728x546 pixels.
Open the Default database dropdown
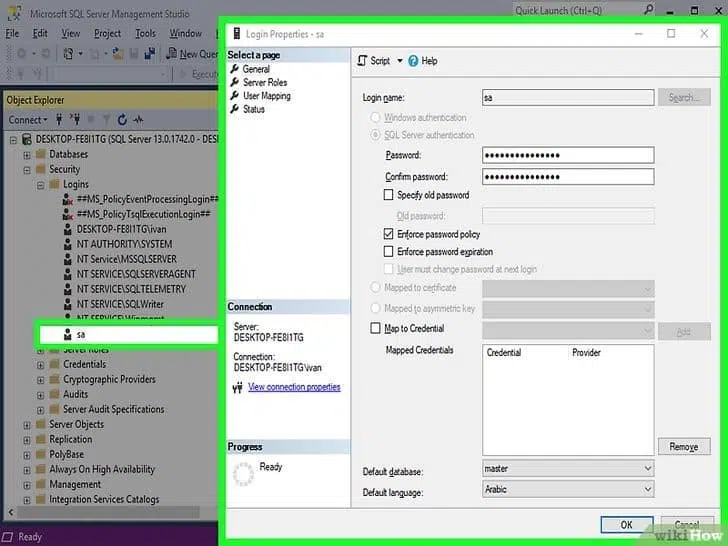(647, 468)
